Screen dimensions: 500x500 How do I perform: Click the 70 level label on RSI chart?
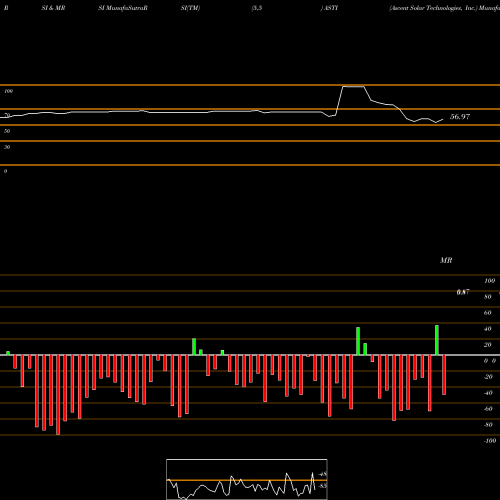(x=7, y=115)
